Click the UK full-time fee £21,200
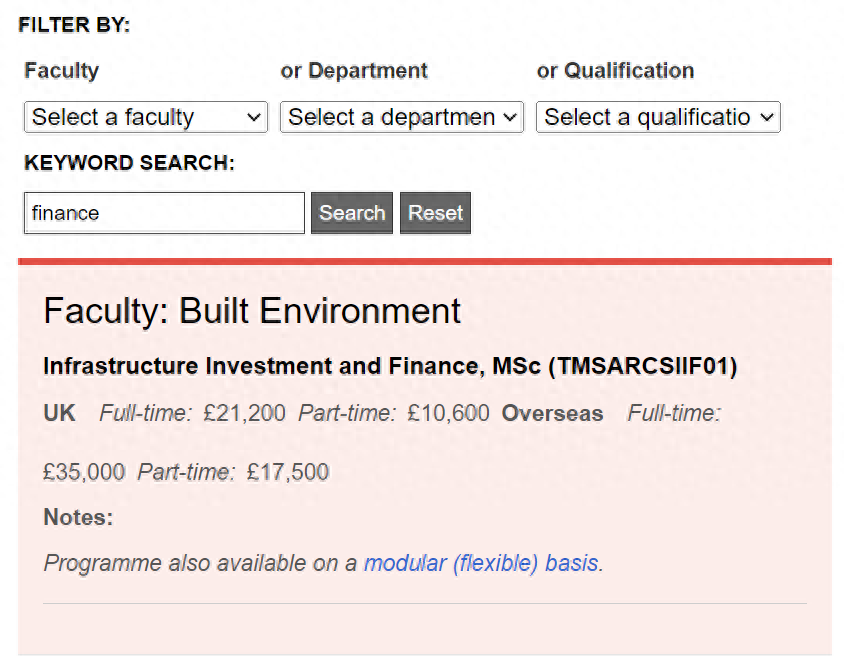 [x=244, y=413]
